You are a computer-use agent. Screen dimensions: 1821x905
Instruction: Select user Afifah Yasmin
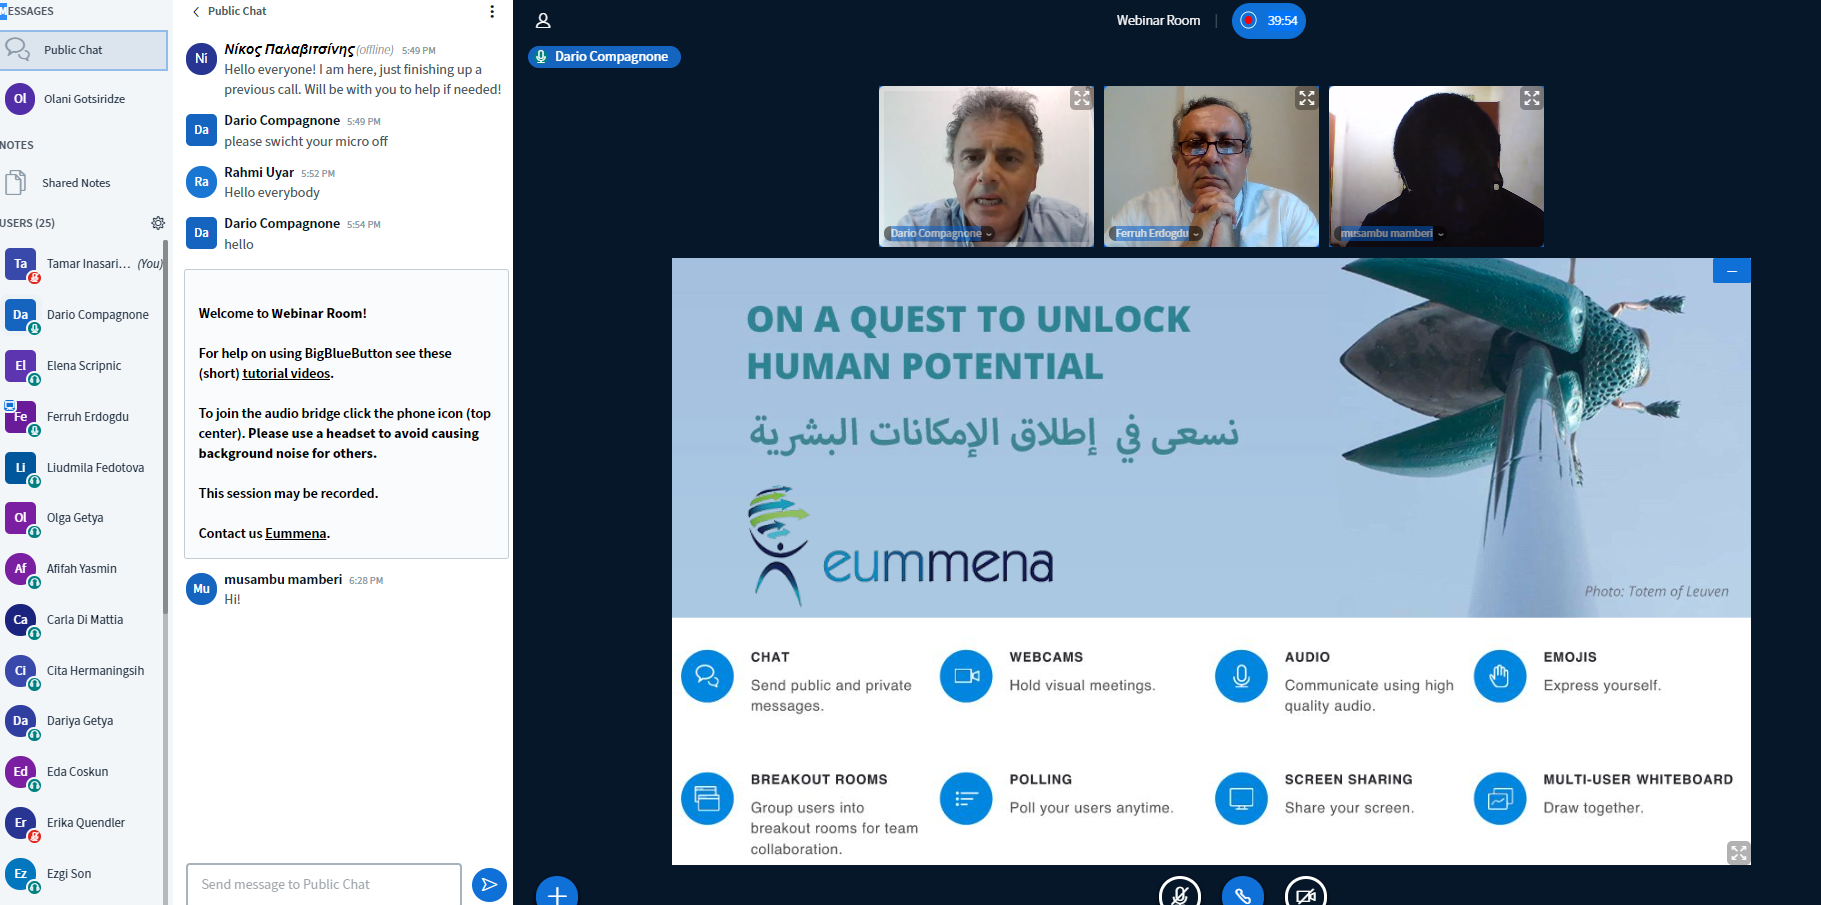point(82,569)
